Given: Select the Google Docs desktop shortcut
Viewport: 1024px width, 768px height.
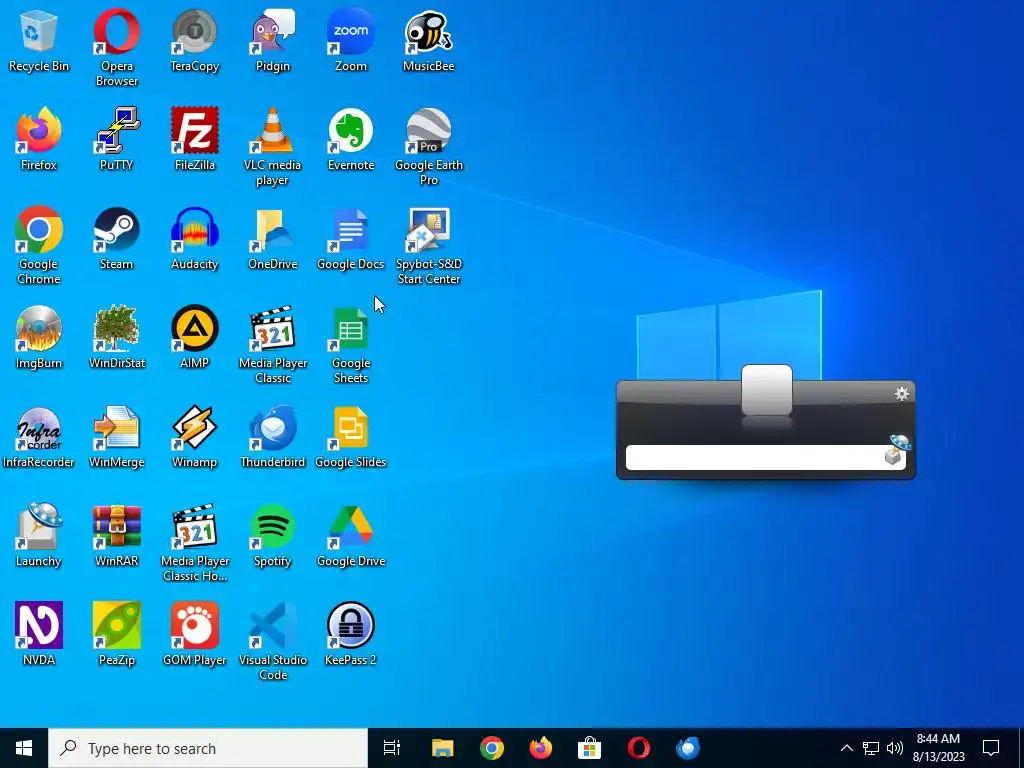Looking at the screenshot, I should point(351,238).
